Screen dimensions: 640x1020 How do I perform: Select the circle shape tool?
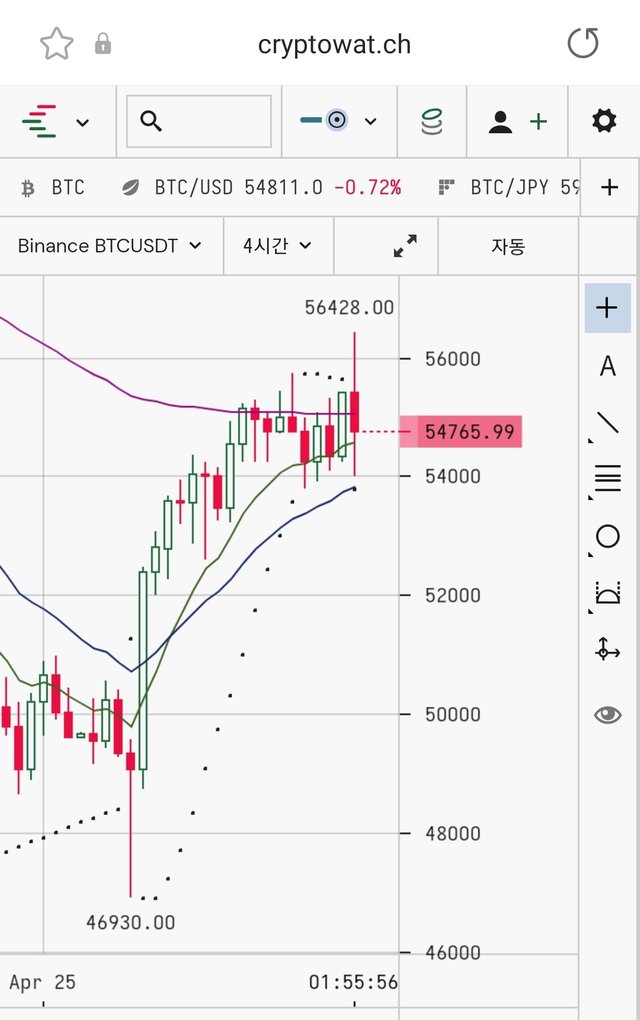tap(607, 537)
